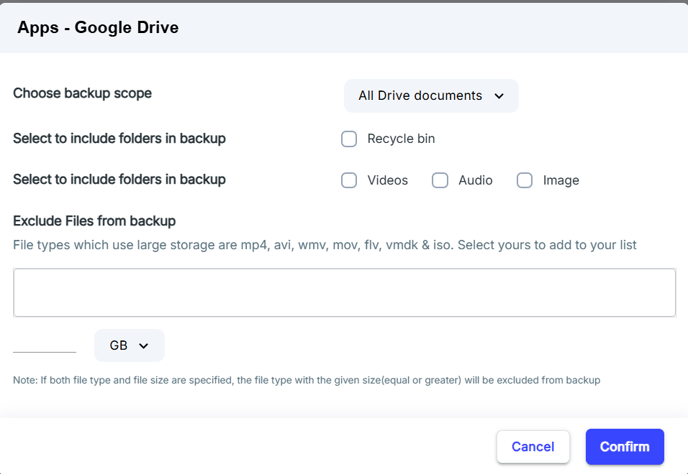Enable the Recycle bin checkbox

tap(349, 139)
